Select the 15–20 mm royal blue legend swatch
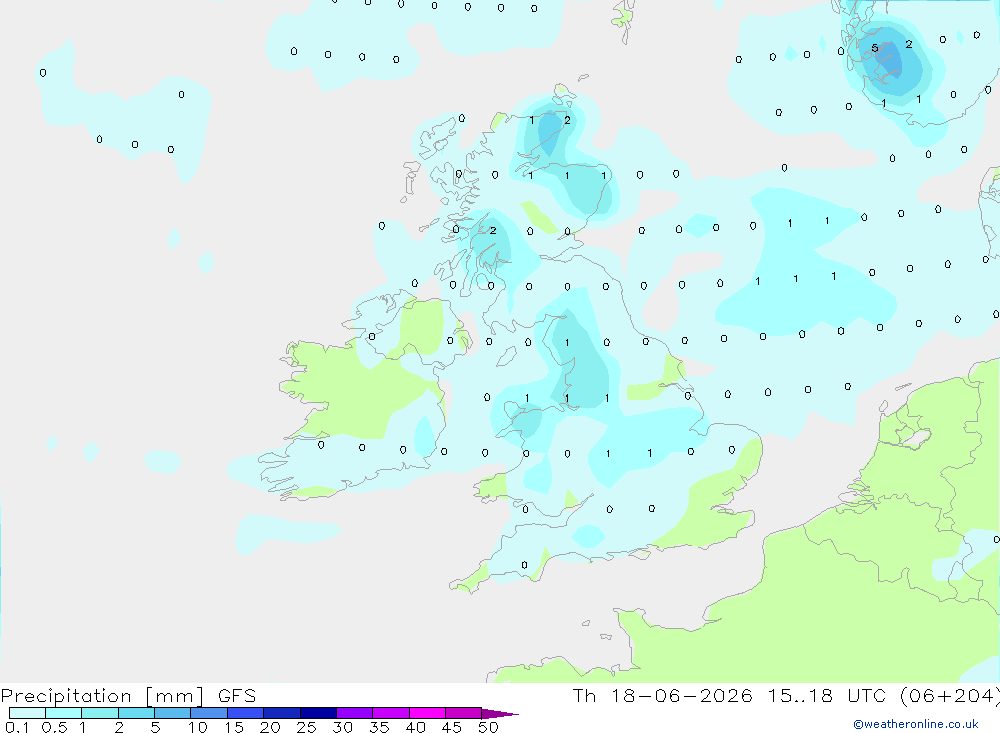Image resolution: width=1000 pixels, height=733 pixels. click(245, 713)
